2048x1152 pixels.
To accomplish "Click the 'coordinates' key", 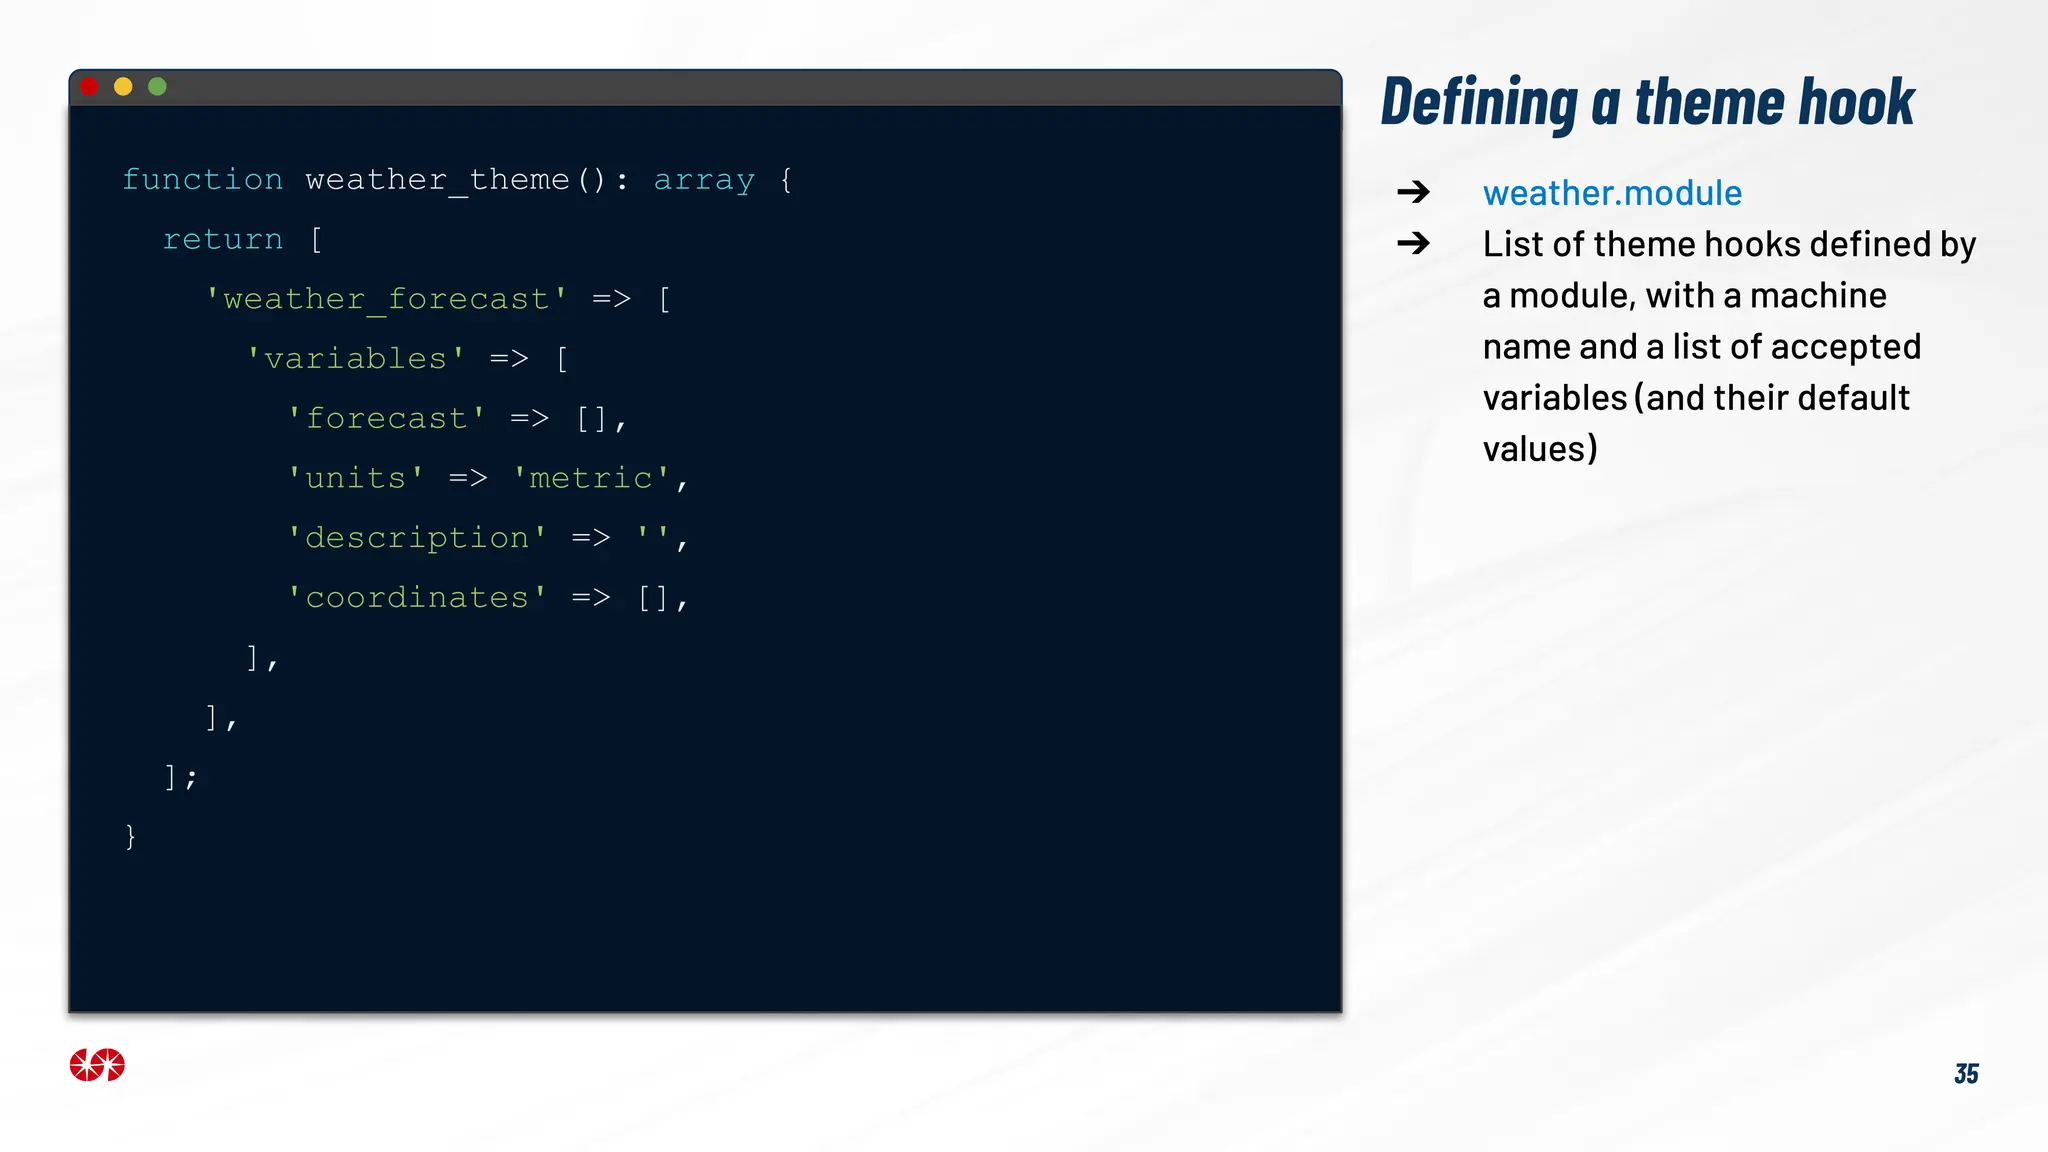I will (x=416, y=598).
